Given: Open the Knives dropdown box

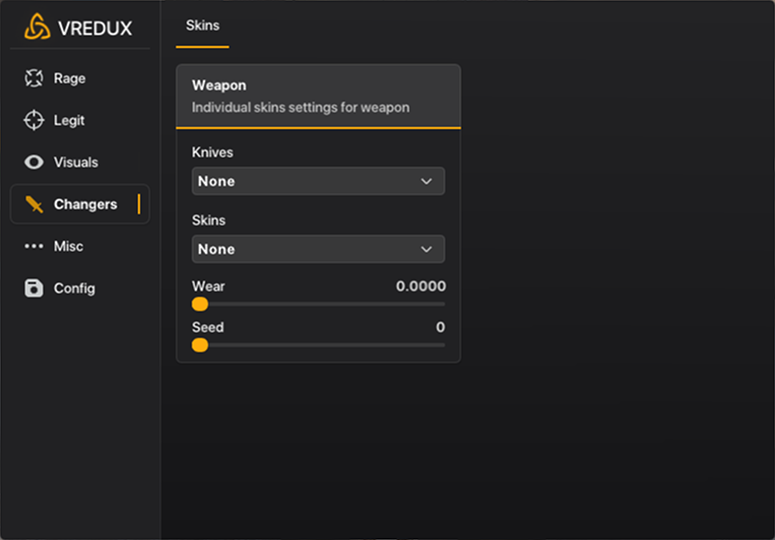Looking at the screenshot, I should (x=317, y=181).
